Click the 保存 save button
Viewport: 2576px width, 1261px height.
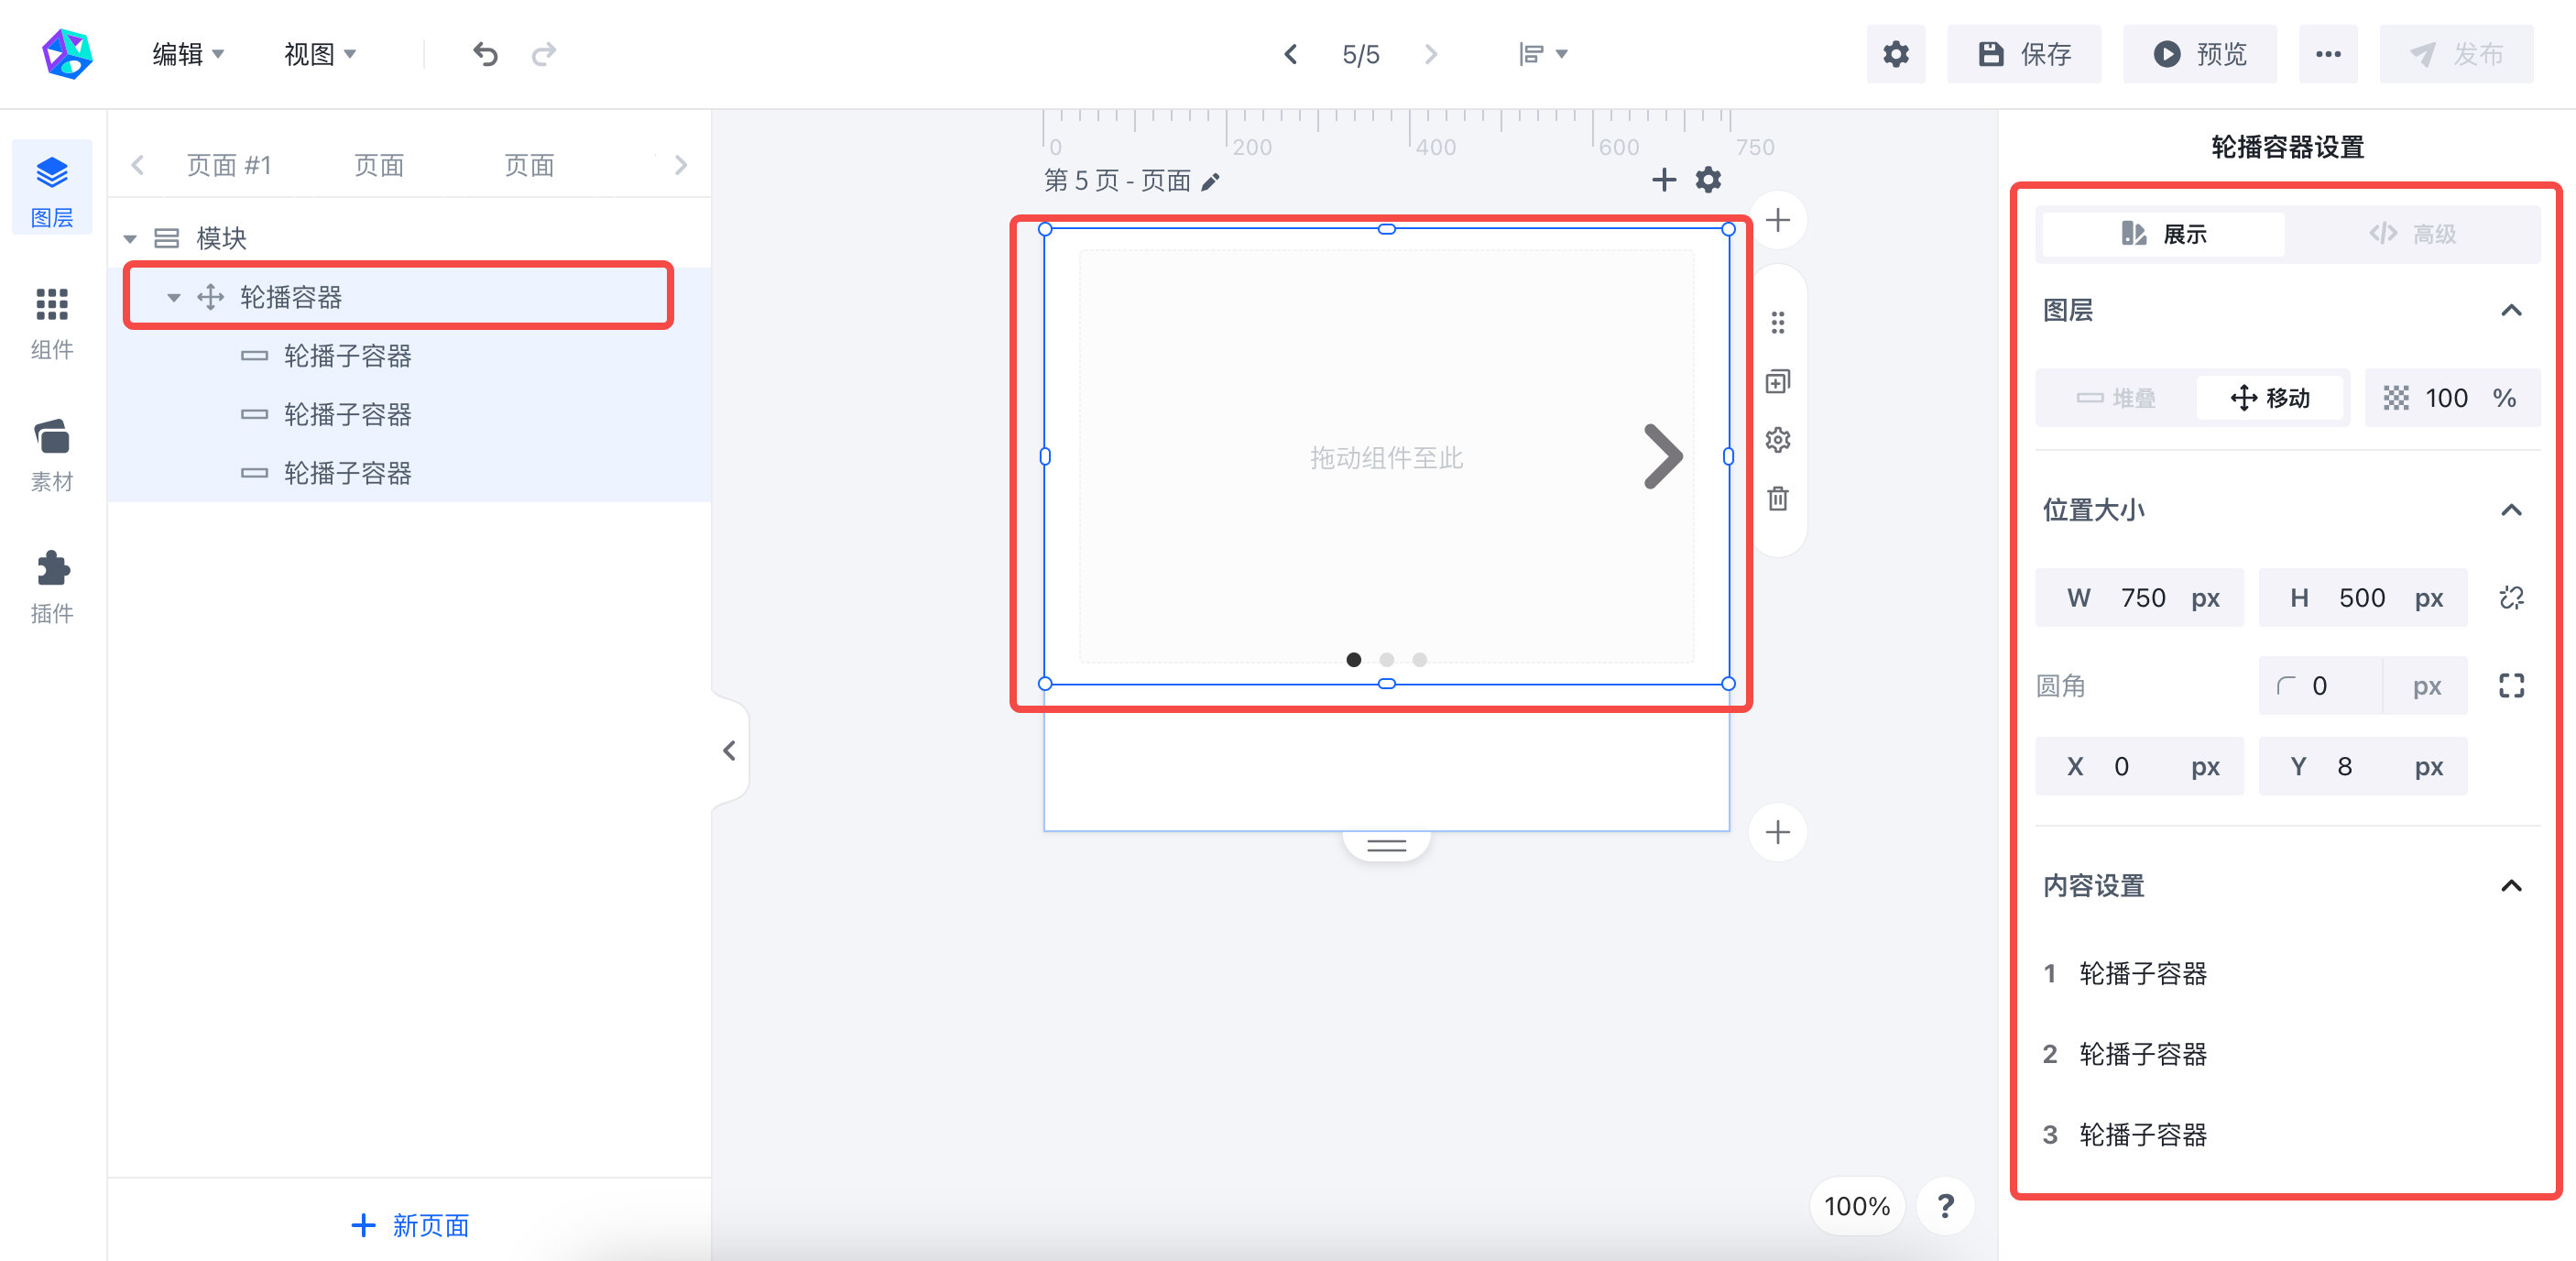click(2023, 54)
